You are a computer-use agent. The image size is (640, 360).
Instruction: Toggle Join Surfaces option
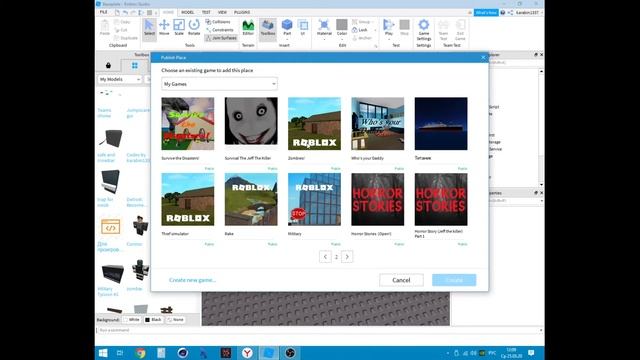click(221, 38)
